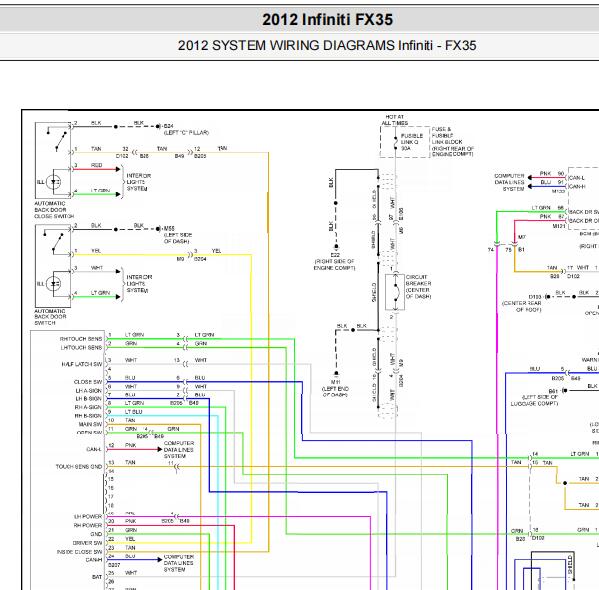
Task: Click 'INTERIOR LIGHTS SYSTEM' beside the RED wire
Action: pyautogui.click(x=139, y=182)
